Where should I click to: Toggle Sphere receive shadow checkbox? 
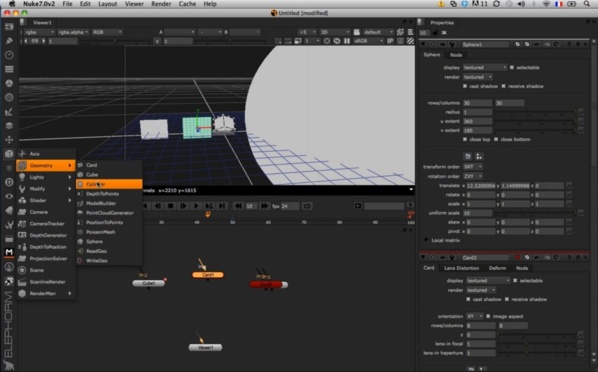504,86
